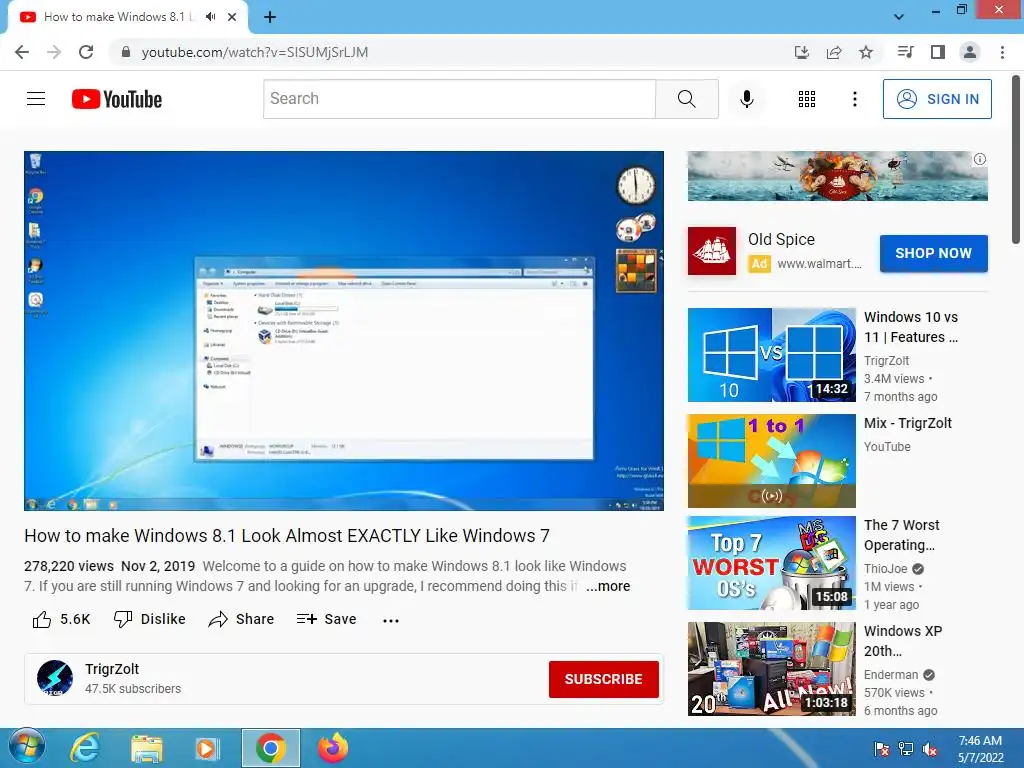Screen dimensions: 1024x768
Task: Open Top 7 Worst OS's thumbnail
Action: pyautogui.click(x=771, y=563)
